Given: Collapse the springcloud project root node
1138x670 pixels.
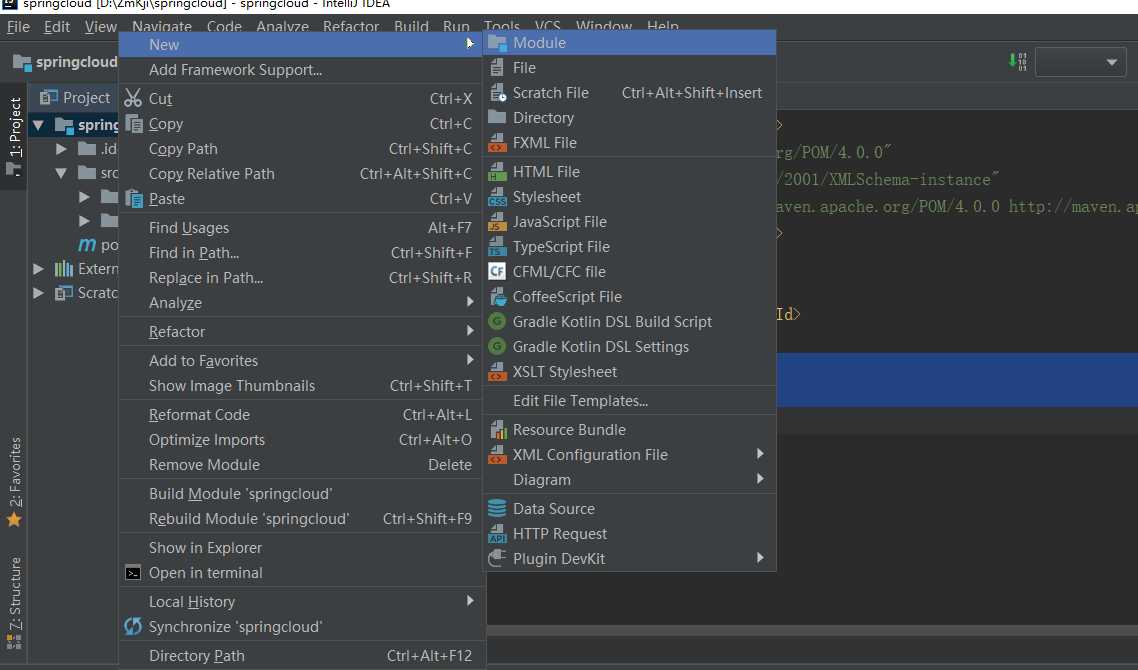Looking at the screenshot, I should (39, 125).
